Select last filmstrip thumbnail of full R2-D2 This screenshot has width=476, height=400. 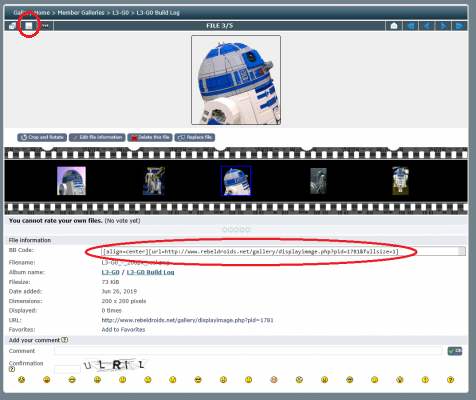point(400,181)
